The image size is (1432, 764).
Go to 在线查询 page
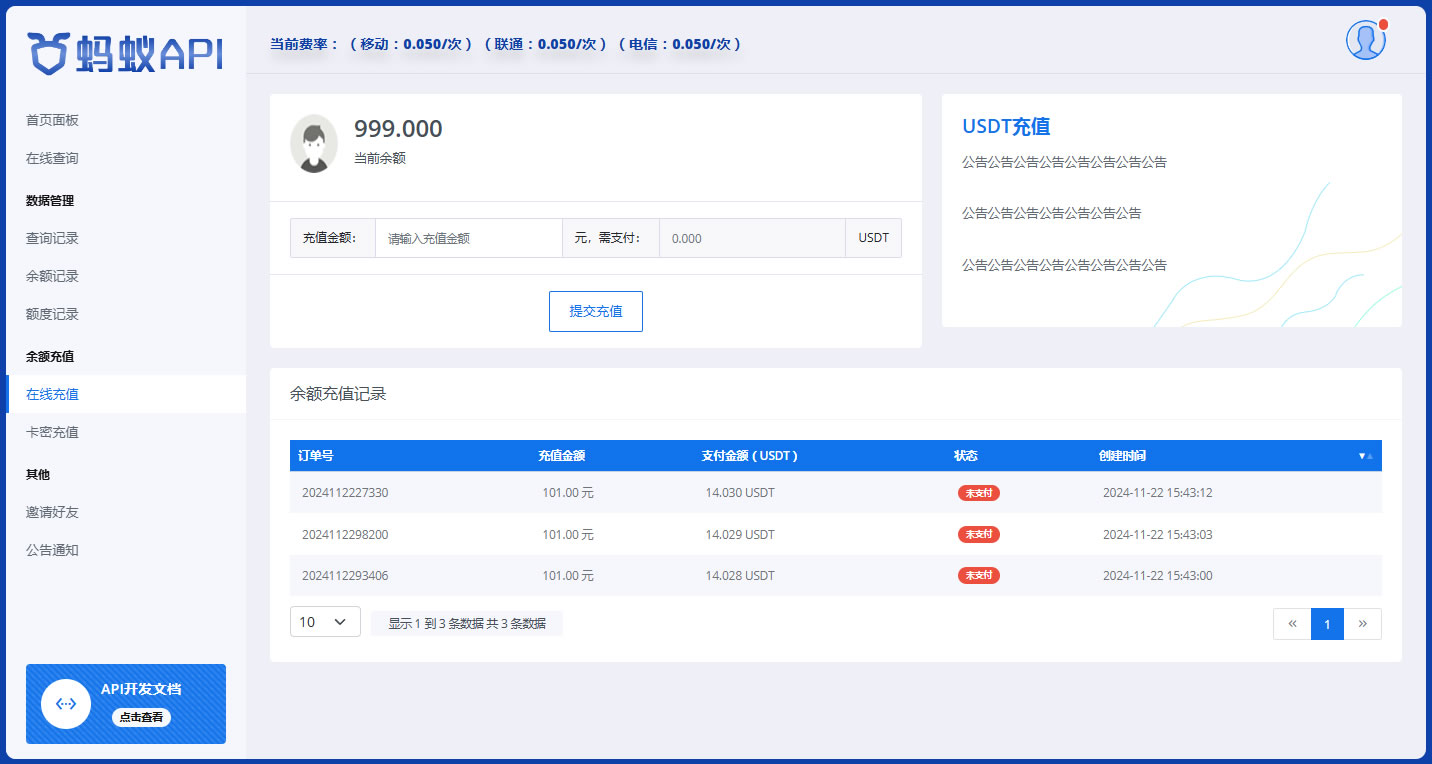(52, 158)
